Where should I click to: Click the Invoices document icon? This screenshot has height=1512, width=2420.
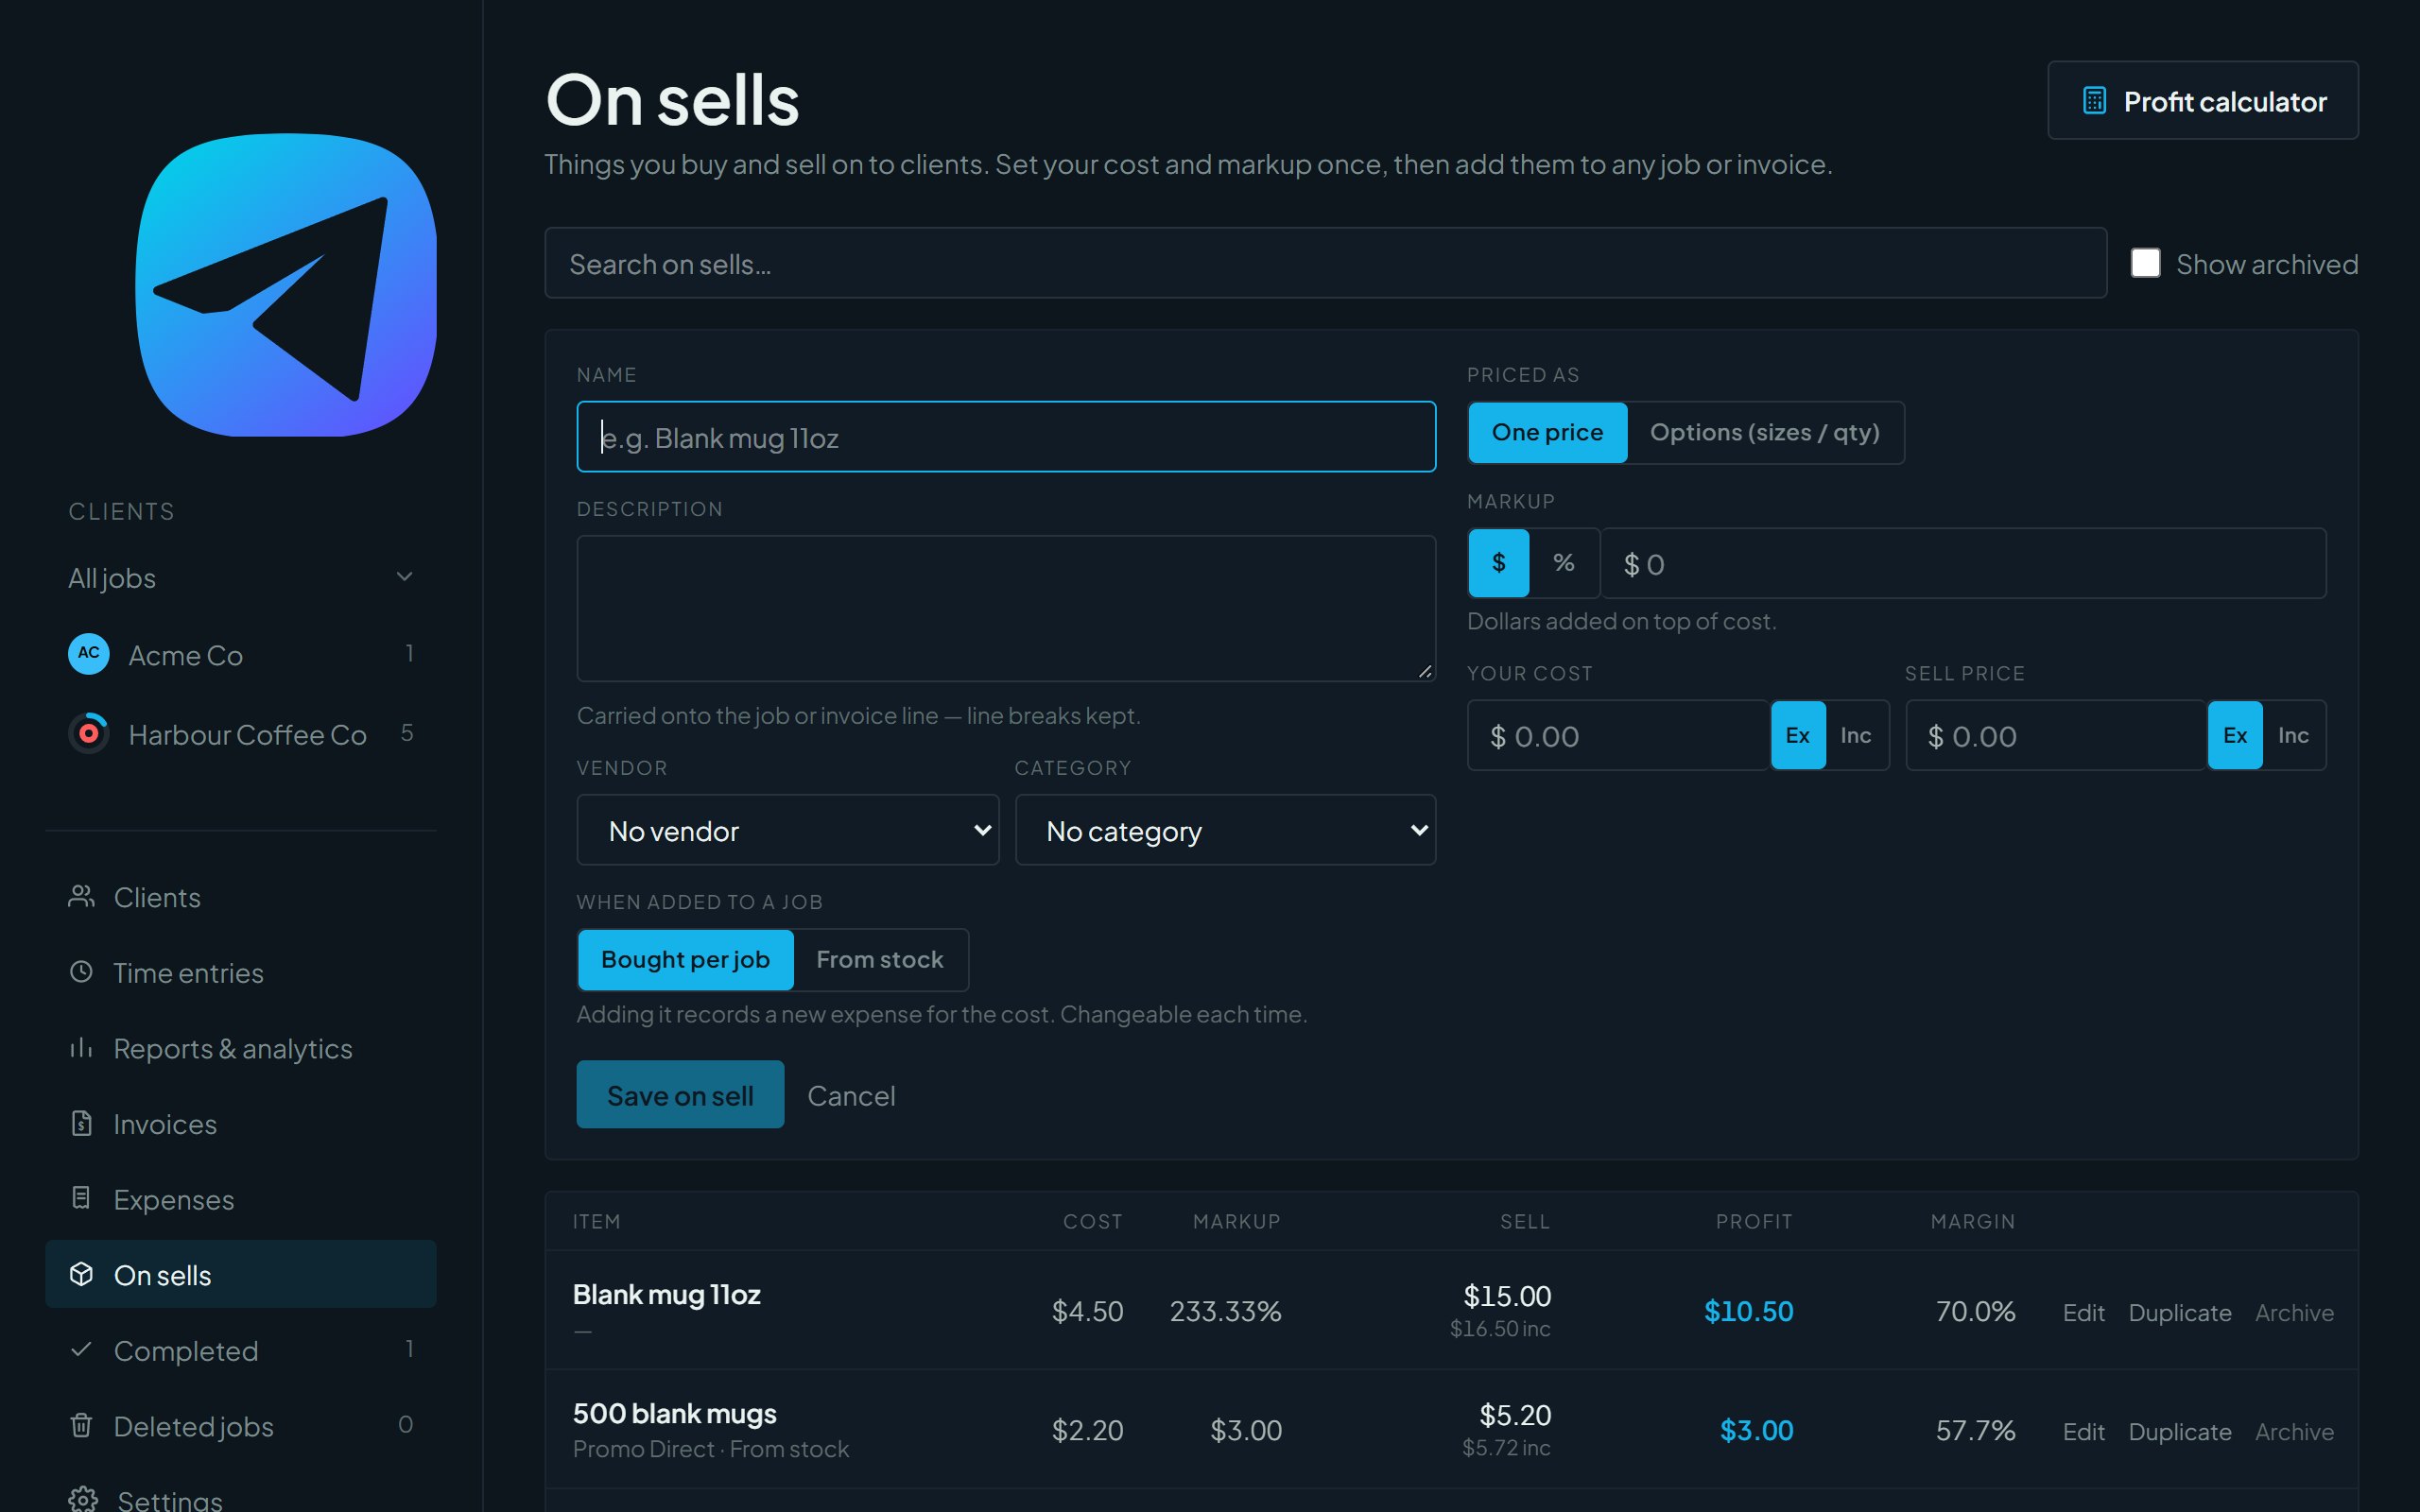(x=82, y=1123)
